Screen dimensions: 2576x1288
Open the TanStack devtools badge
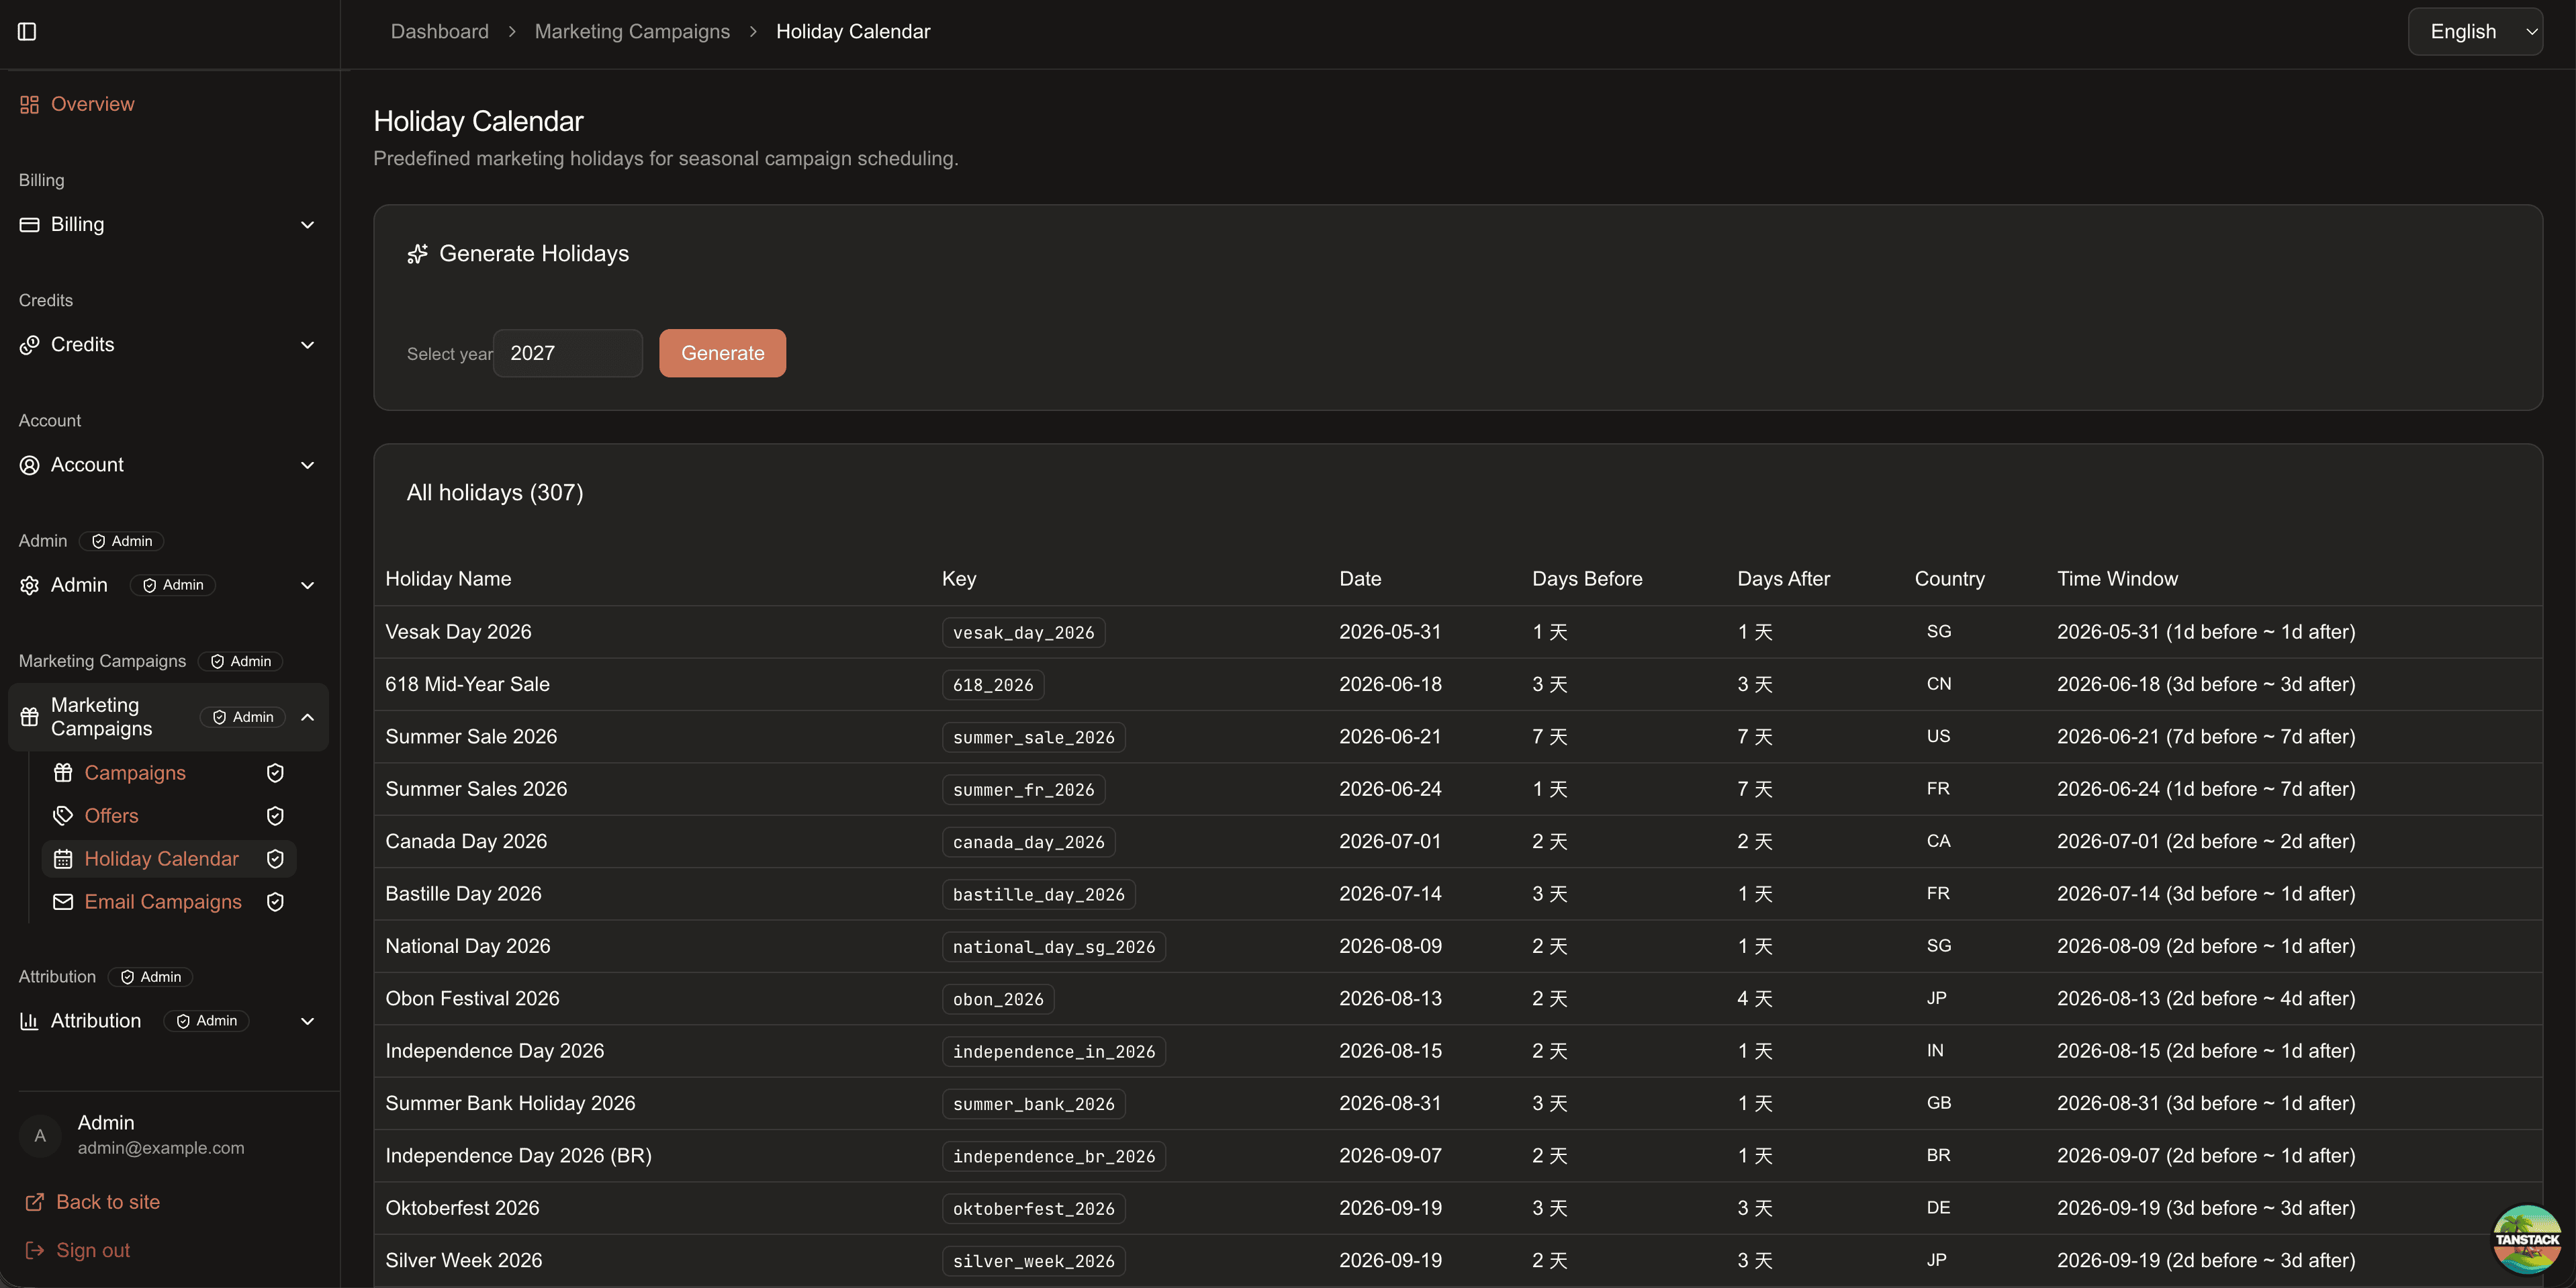(2527, 1239)
